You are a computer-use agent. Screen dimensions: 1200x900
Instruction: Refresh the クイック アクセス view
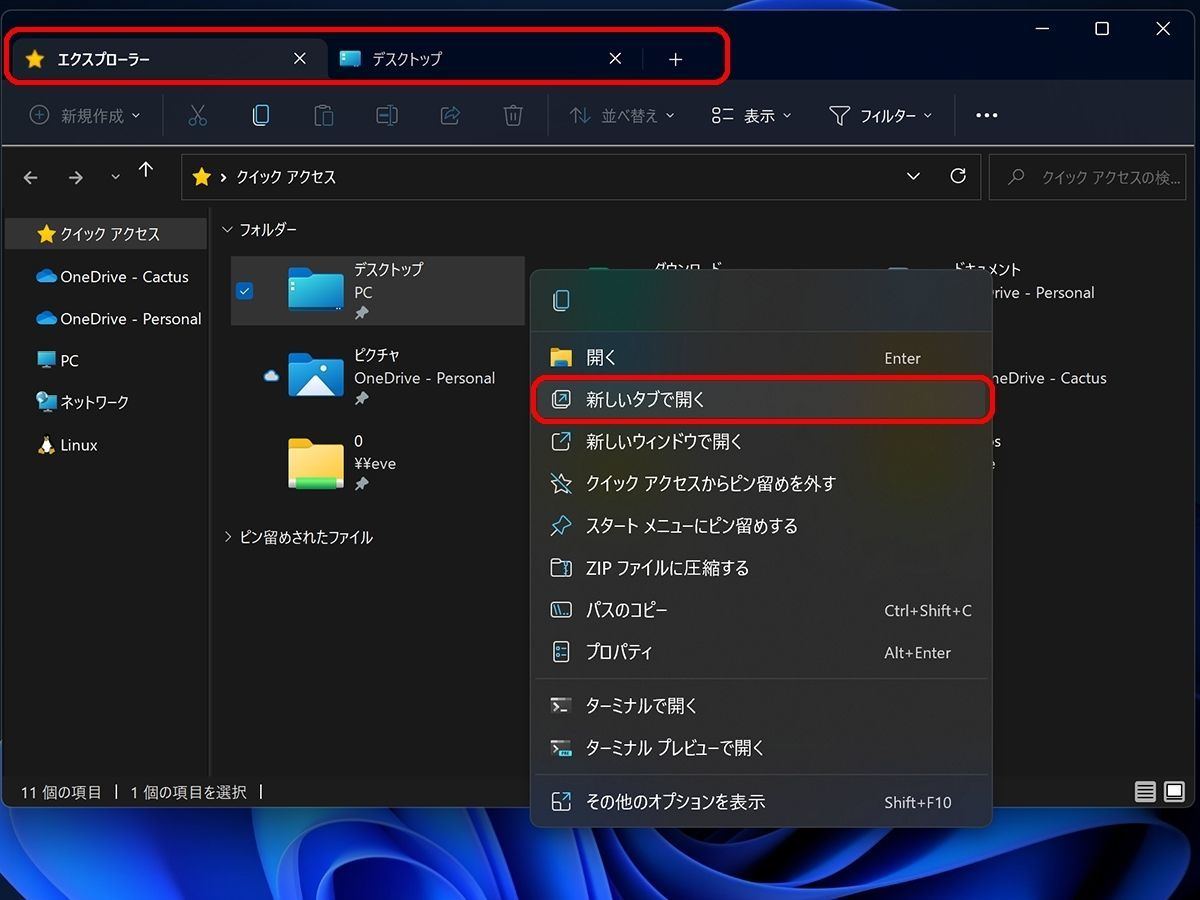pos(958,176)
